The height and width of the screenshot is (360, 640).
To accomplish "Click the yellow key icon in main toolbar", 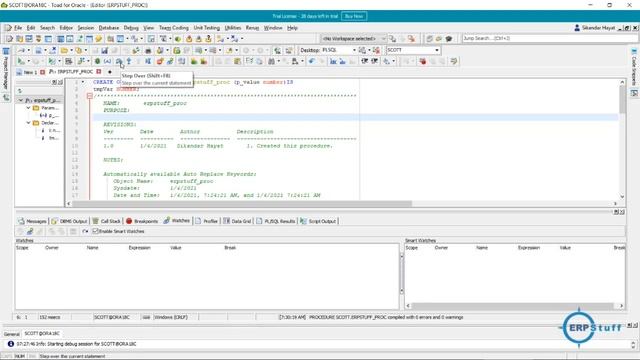I will pos(98,39).
